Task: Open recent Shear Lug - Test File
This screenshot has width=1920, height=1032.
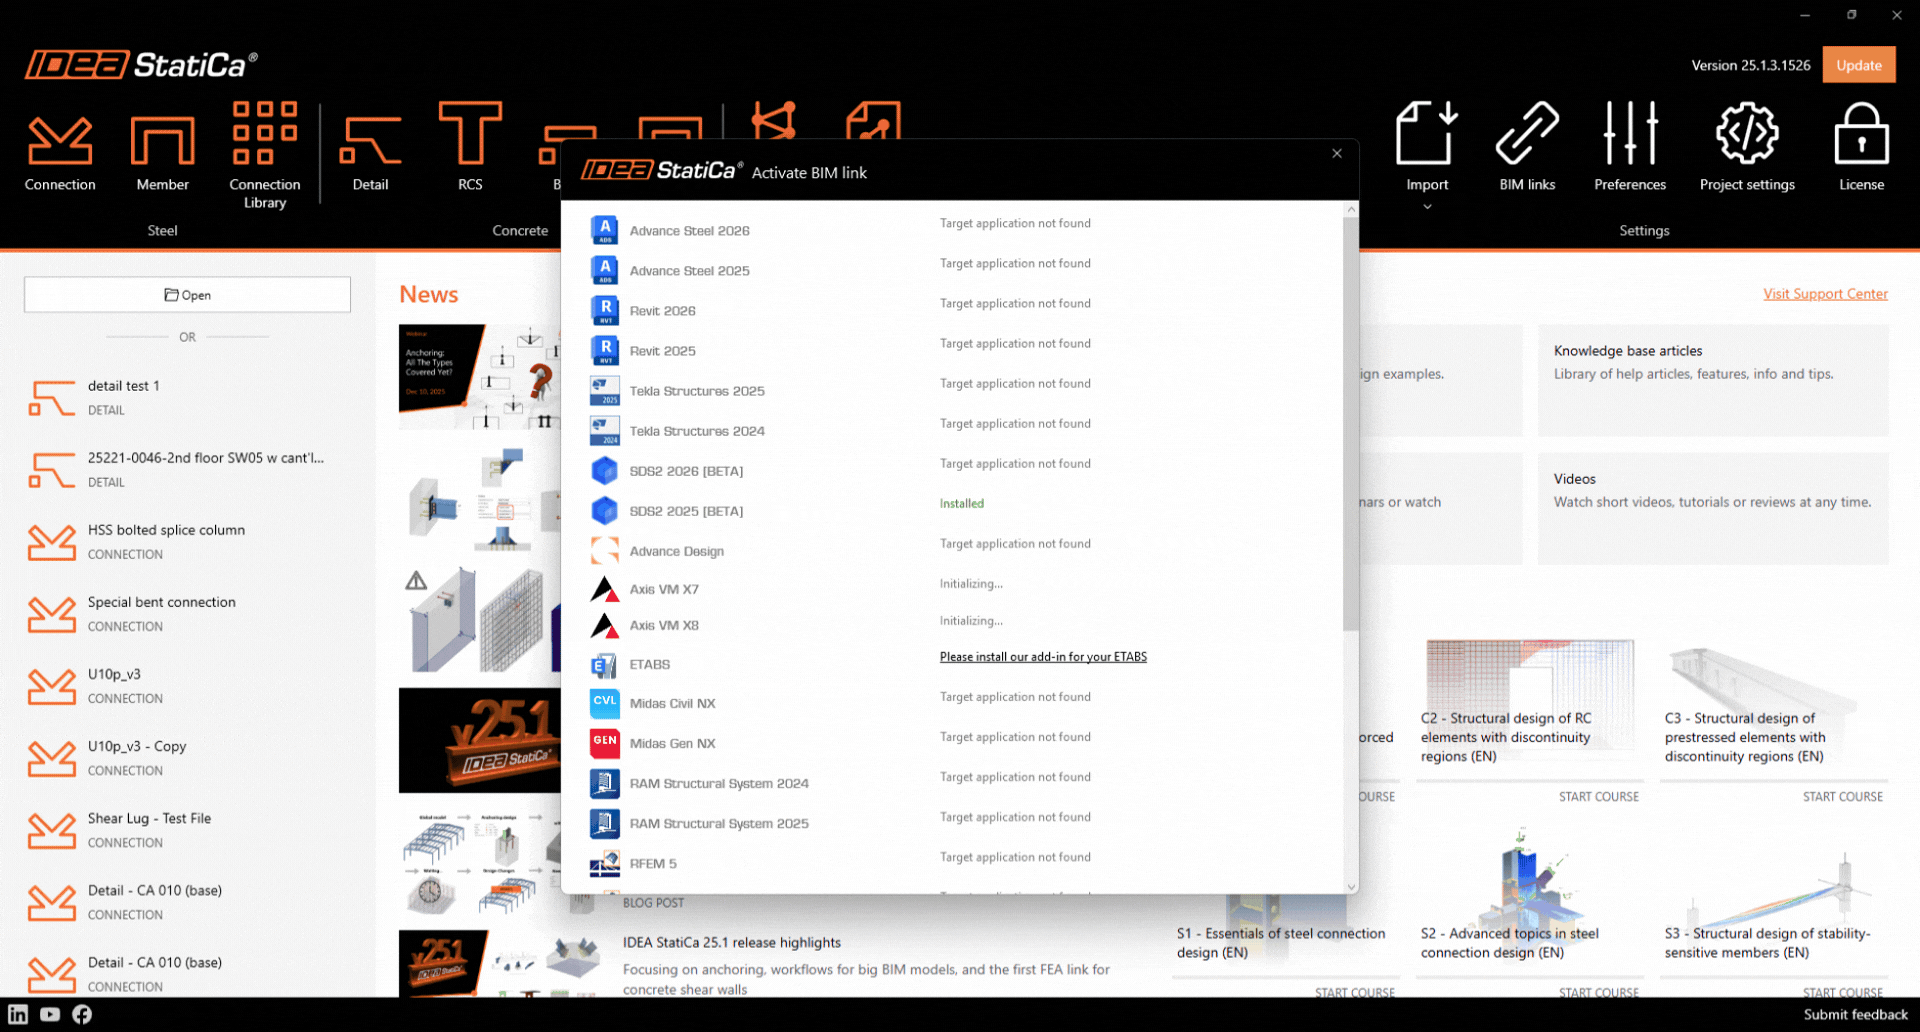Action: [187, 829]
